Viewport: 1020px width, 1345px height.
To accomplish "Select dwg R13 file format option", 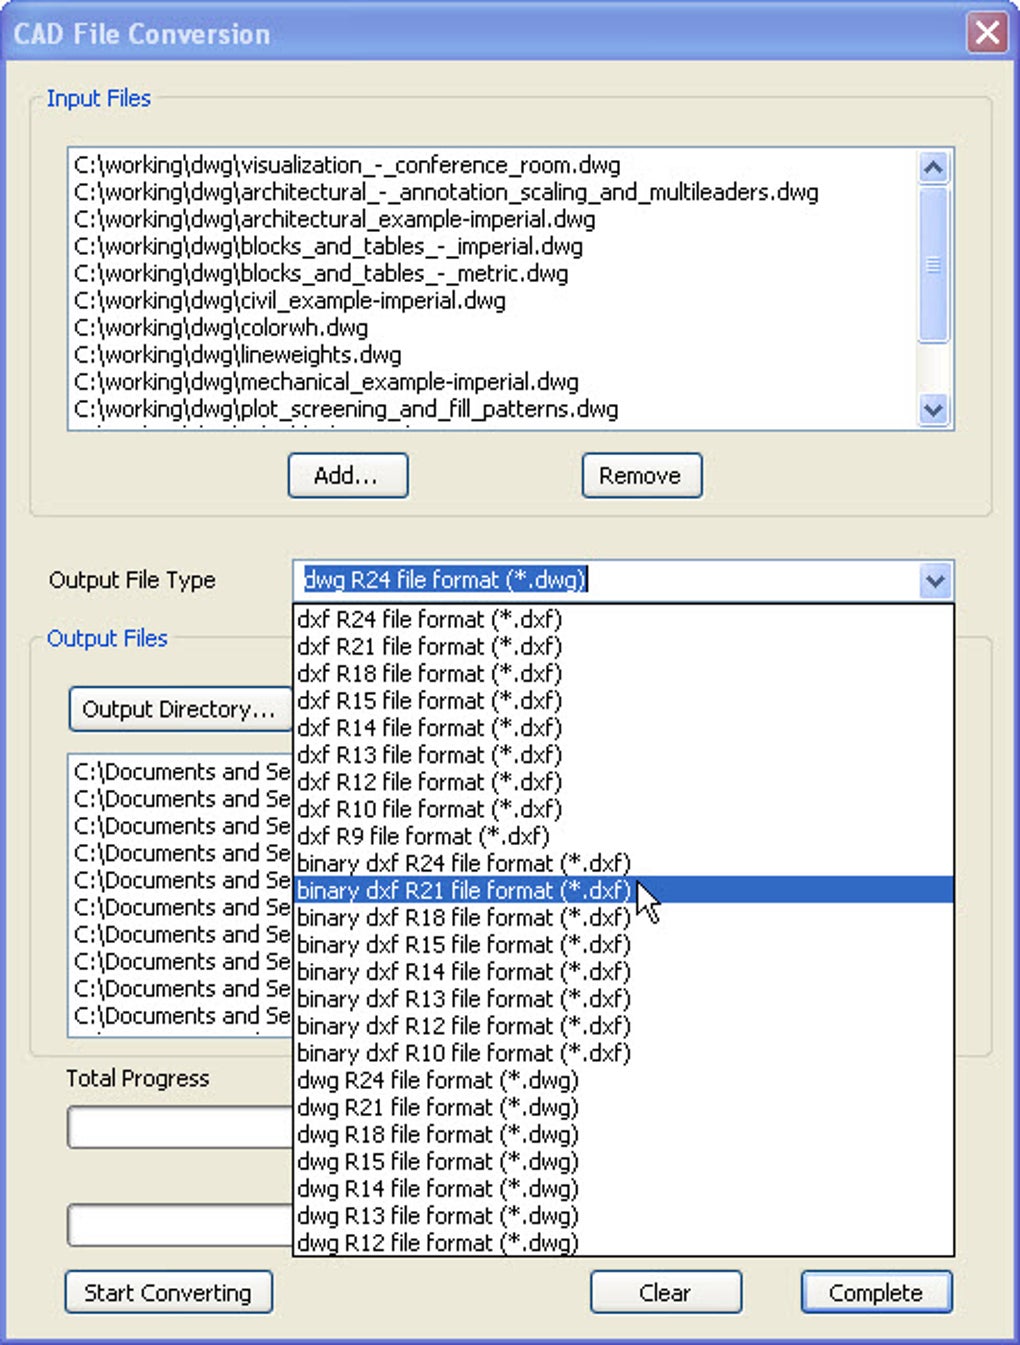I will (624, 1214).
